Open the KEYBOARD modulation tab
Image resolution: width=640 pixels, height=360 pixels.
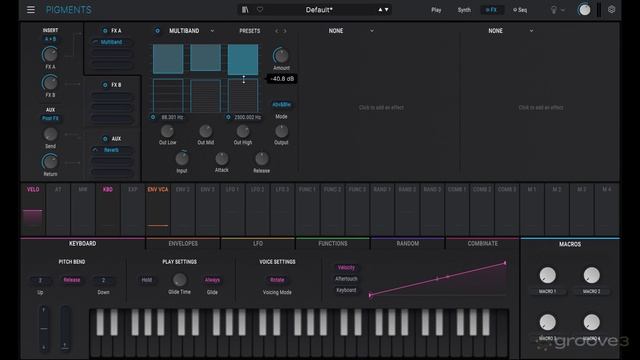coord(82,244)
